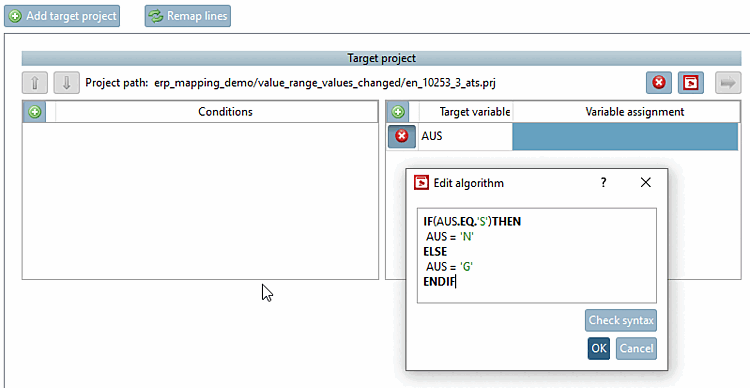Image resolution: width=750 pixels, height=388 pixels.
Task: Click the grey right arrow icon
Action: [728, 83]
